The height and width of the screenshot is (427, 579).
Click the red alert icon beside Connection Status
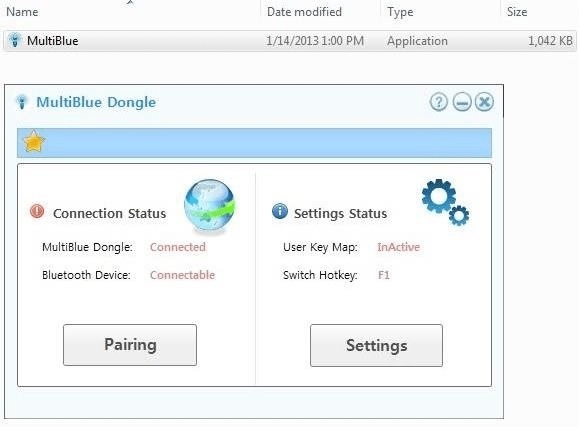37,212
